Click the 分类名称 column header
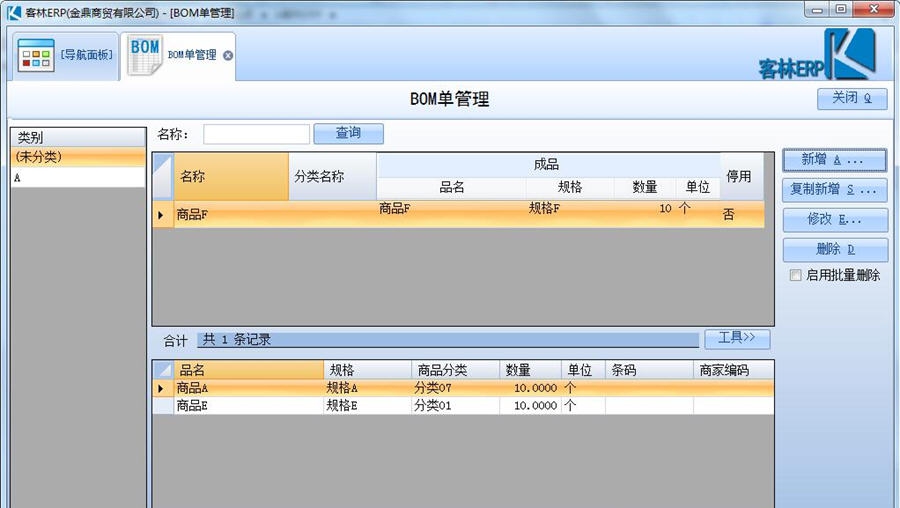 [332, 176]
